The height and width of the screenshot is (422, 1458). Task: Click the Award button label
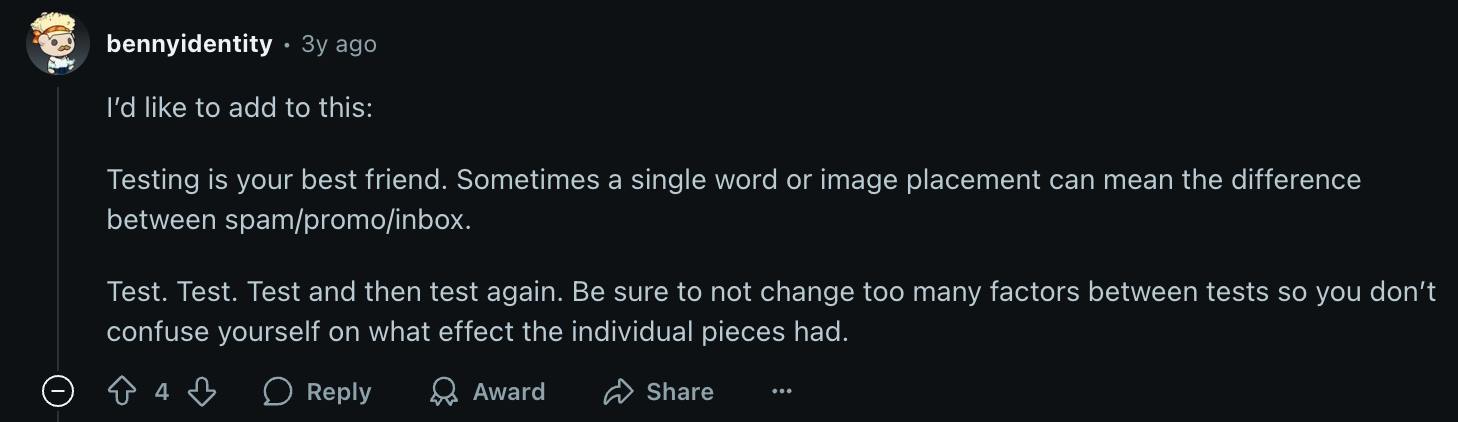coord(509,392)
